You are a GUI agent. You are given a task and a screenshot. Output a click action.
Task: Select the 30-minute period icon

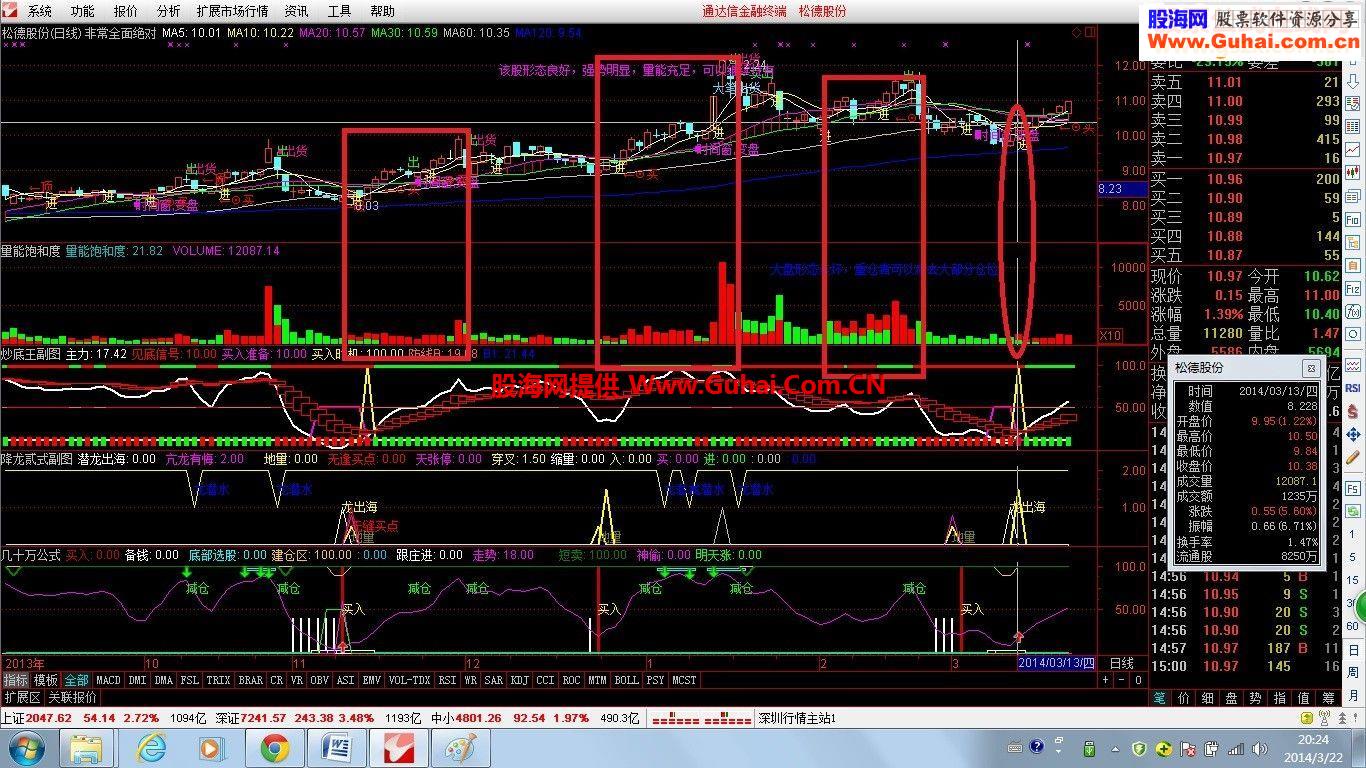point(1351,602)
